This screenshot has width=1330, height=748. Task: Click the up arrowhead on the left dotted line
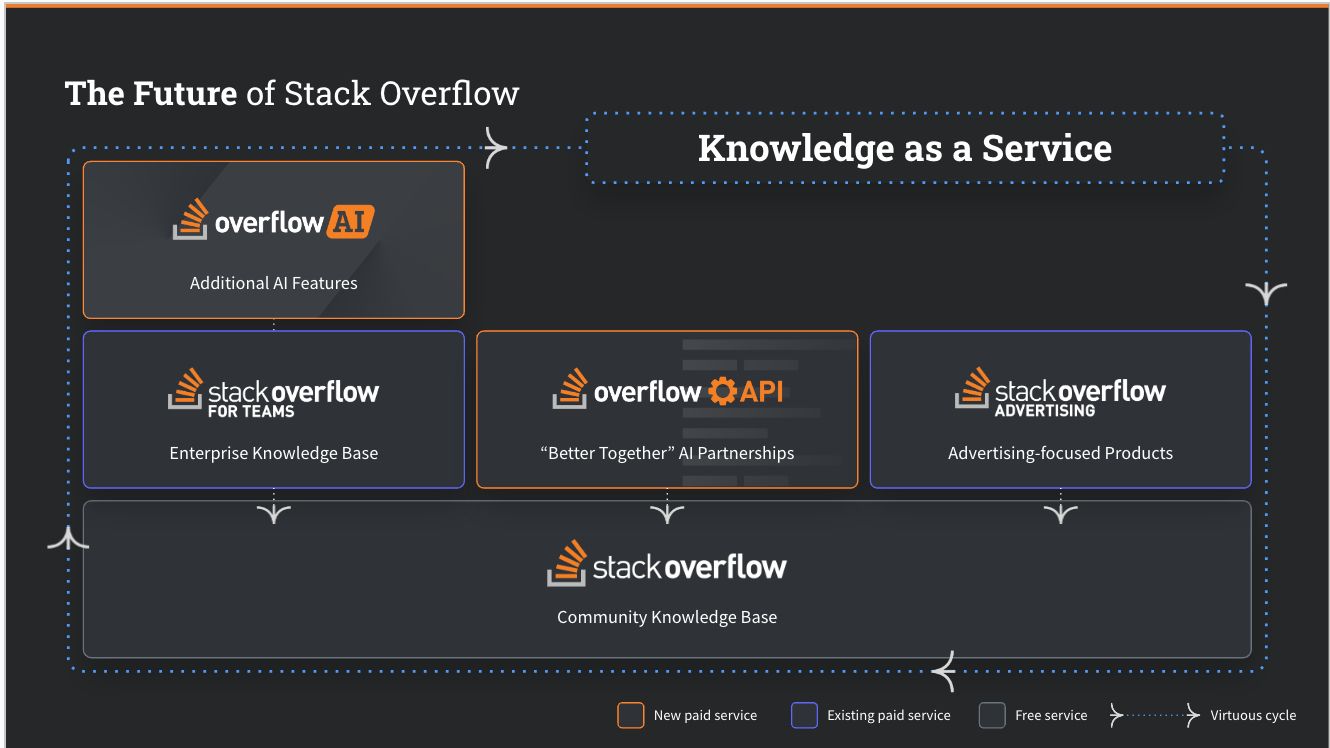pos(68,538)
